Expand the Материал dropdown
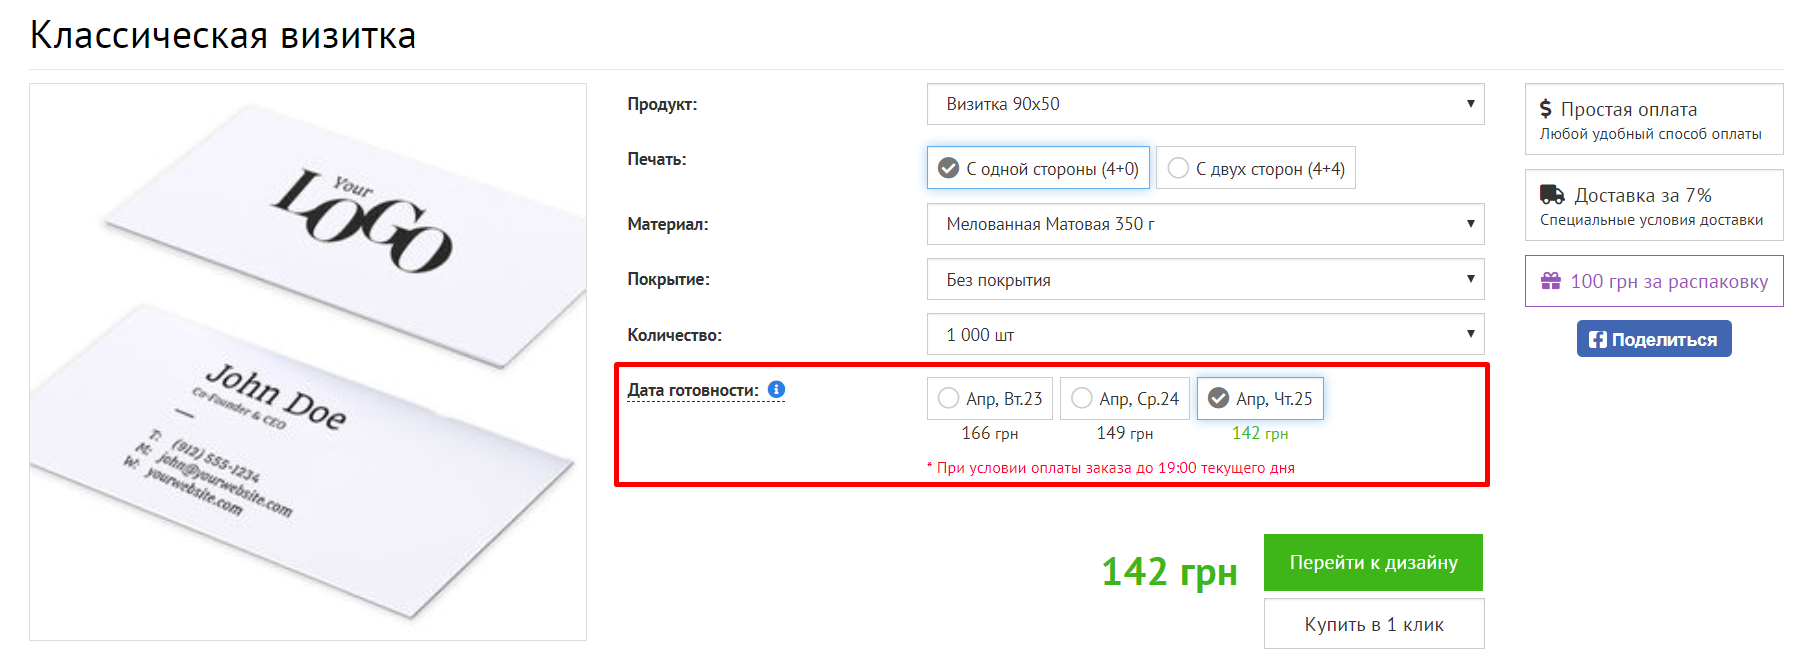 point(1205,224)
